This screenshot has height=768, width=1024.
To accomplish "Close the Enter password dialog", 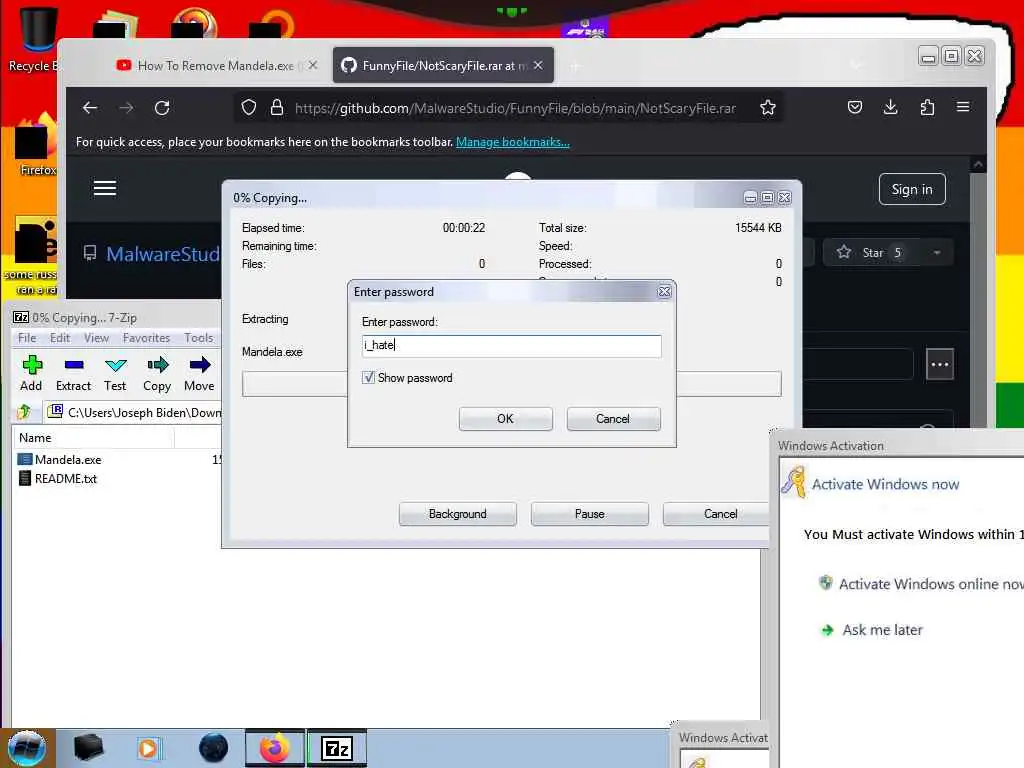I will tap(665, 291).
